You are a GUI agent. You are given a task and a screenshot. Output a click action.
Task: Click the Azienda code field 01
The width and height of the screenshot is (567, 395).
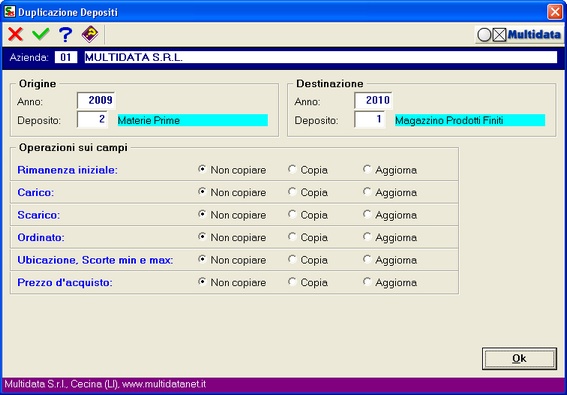tap(66, 57)
